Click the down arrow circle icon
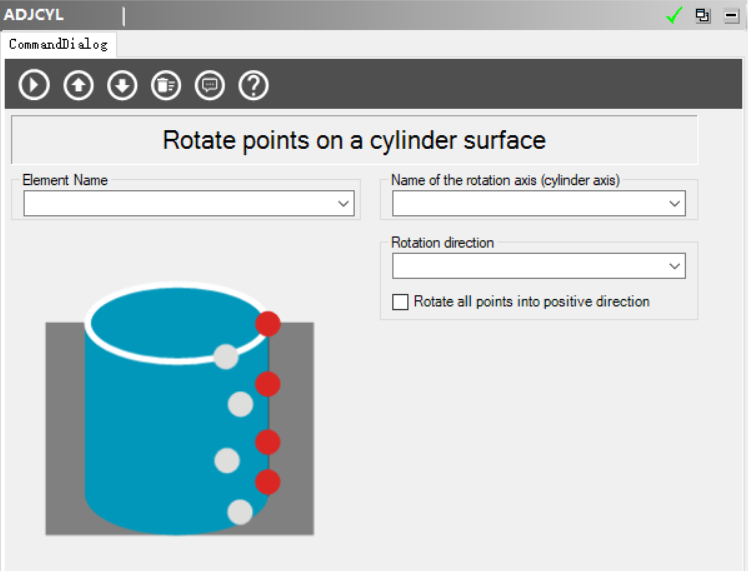 pyautogui.click(x=122, y=85)
